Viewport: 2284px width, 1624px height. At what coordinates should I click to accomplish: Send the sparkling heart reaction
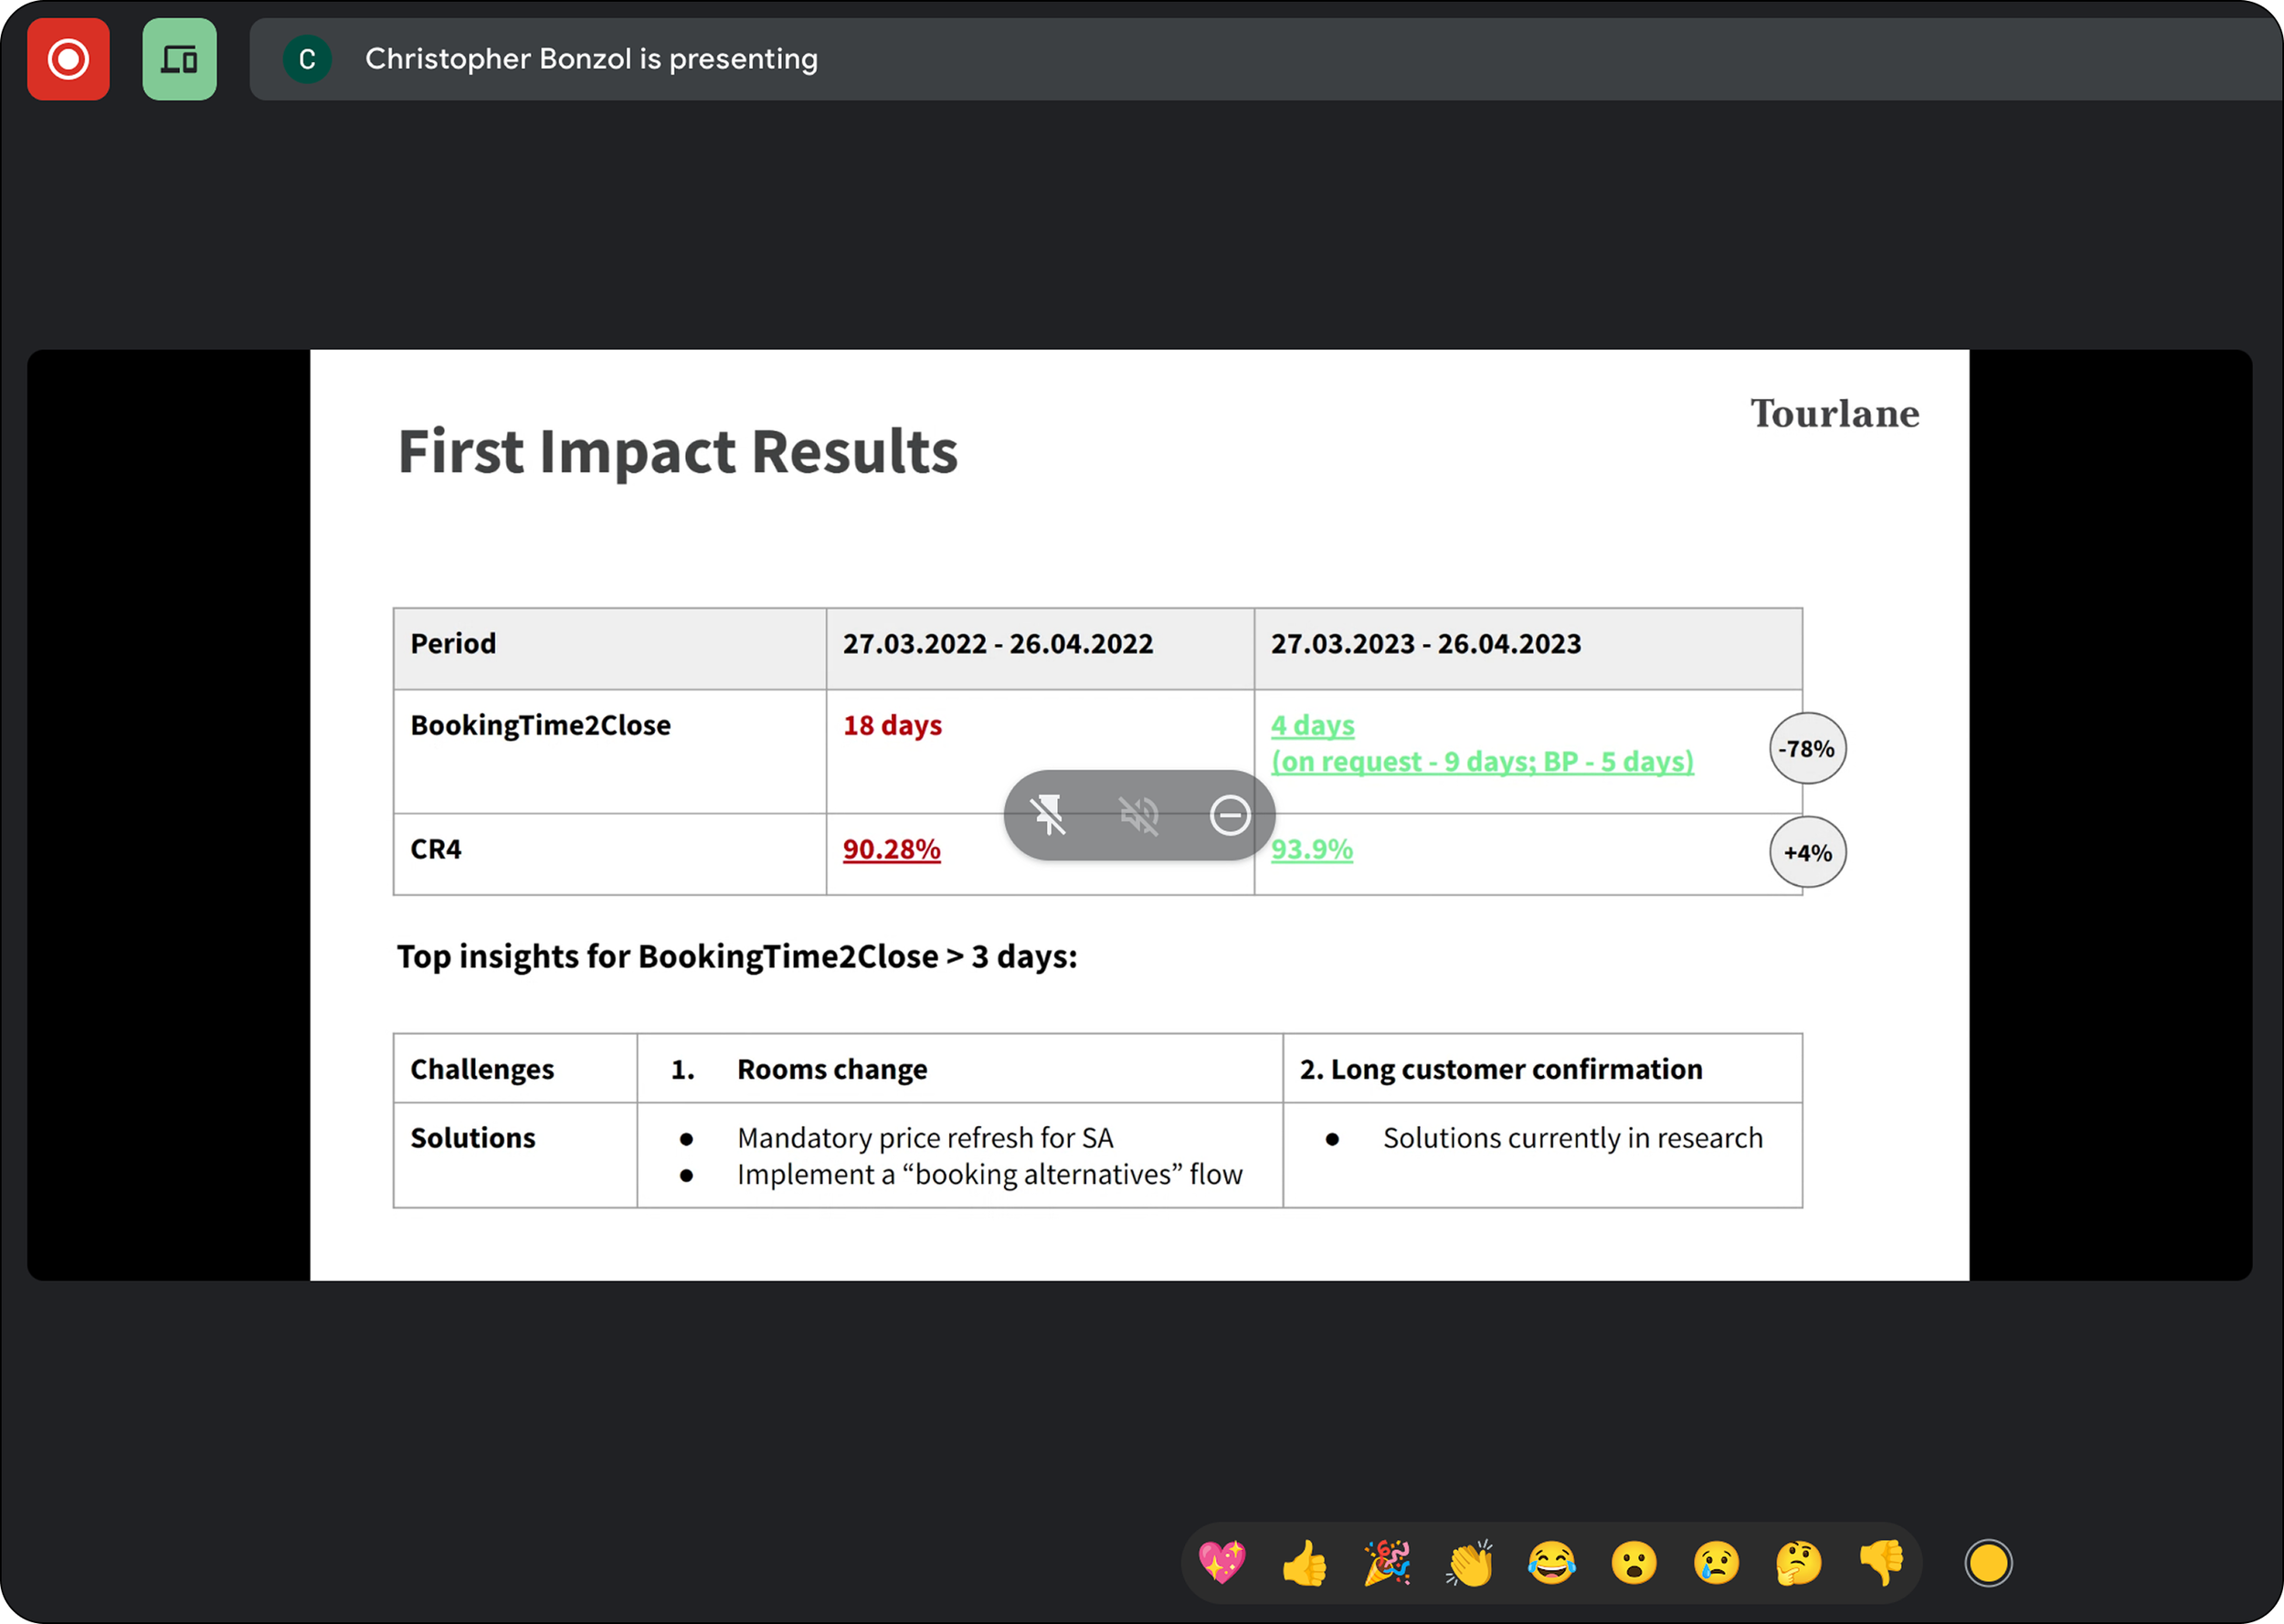pos(1222,1563)
